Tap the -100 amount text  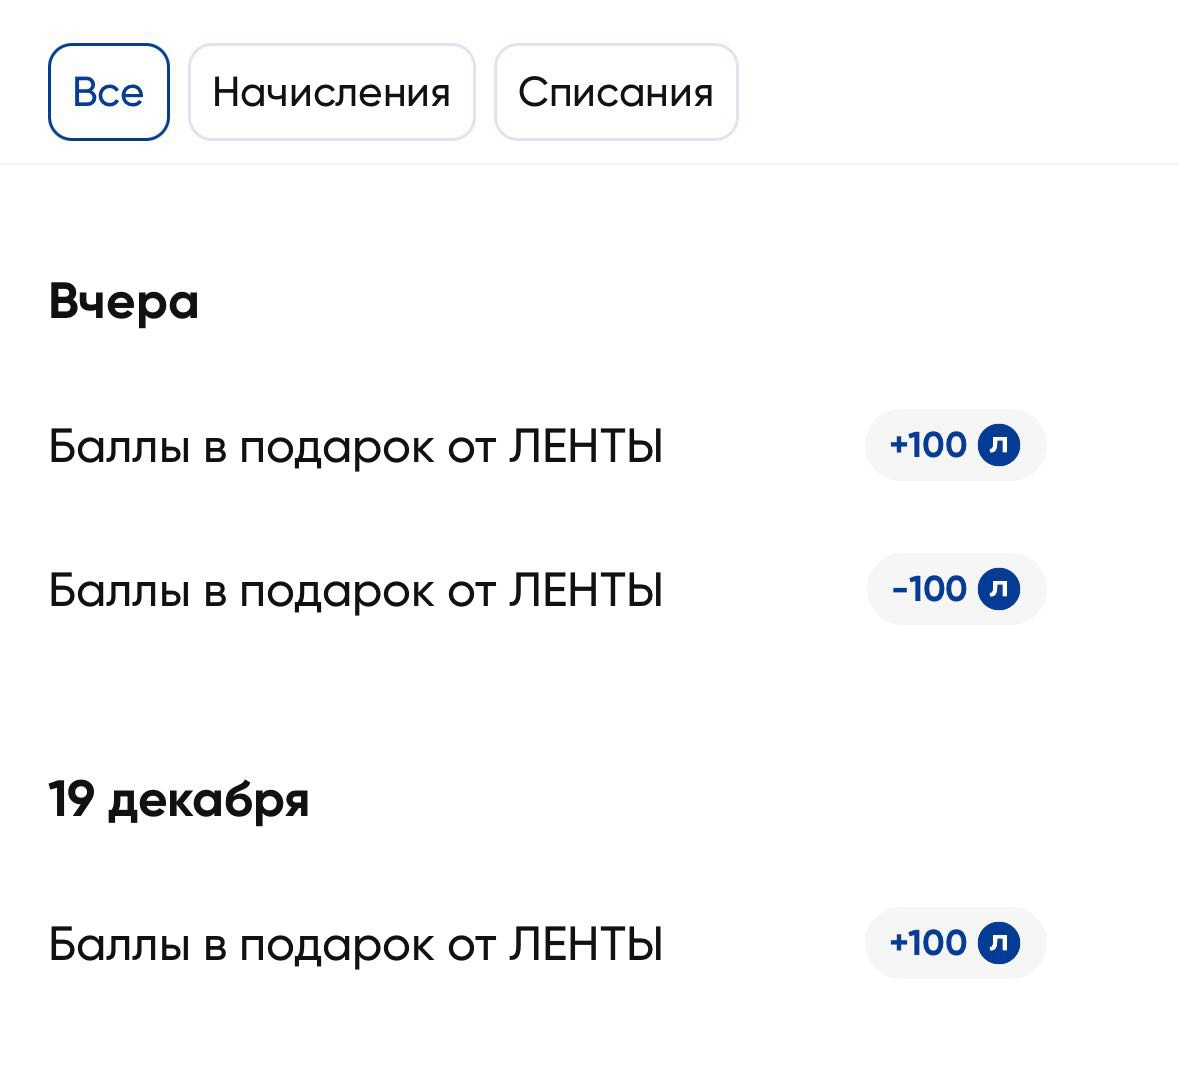[929, 589]
